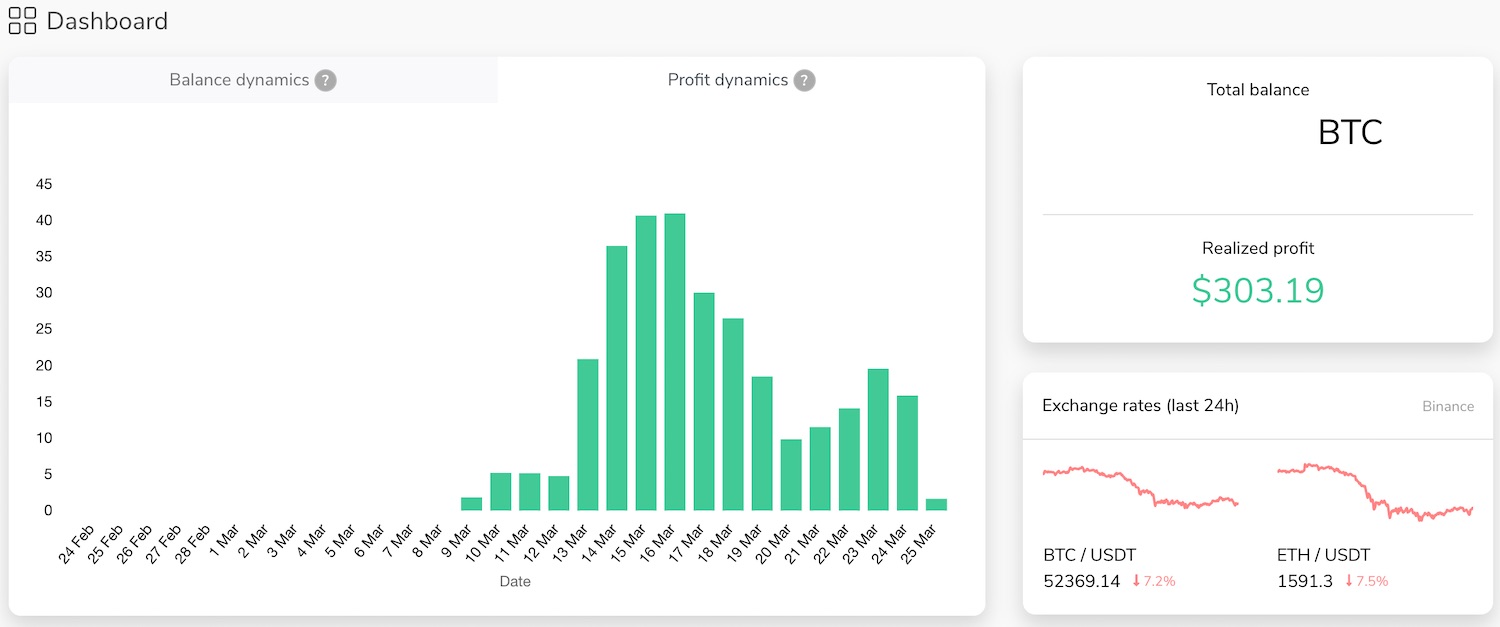
Task: Select the 13 Mar profit bar
Action: pos(588,434)
